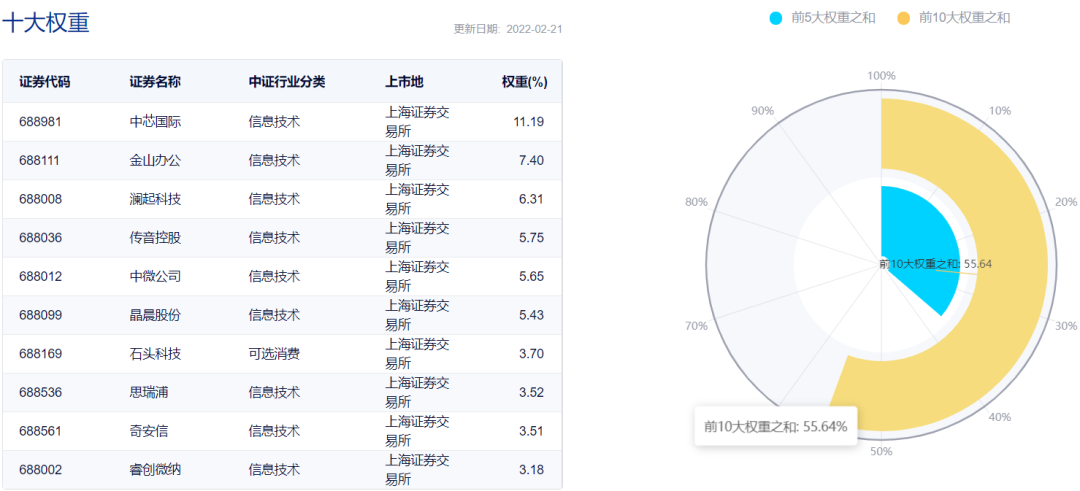Click the security name 金山办公
The image size is (1080, 491).
(155, 160)
